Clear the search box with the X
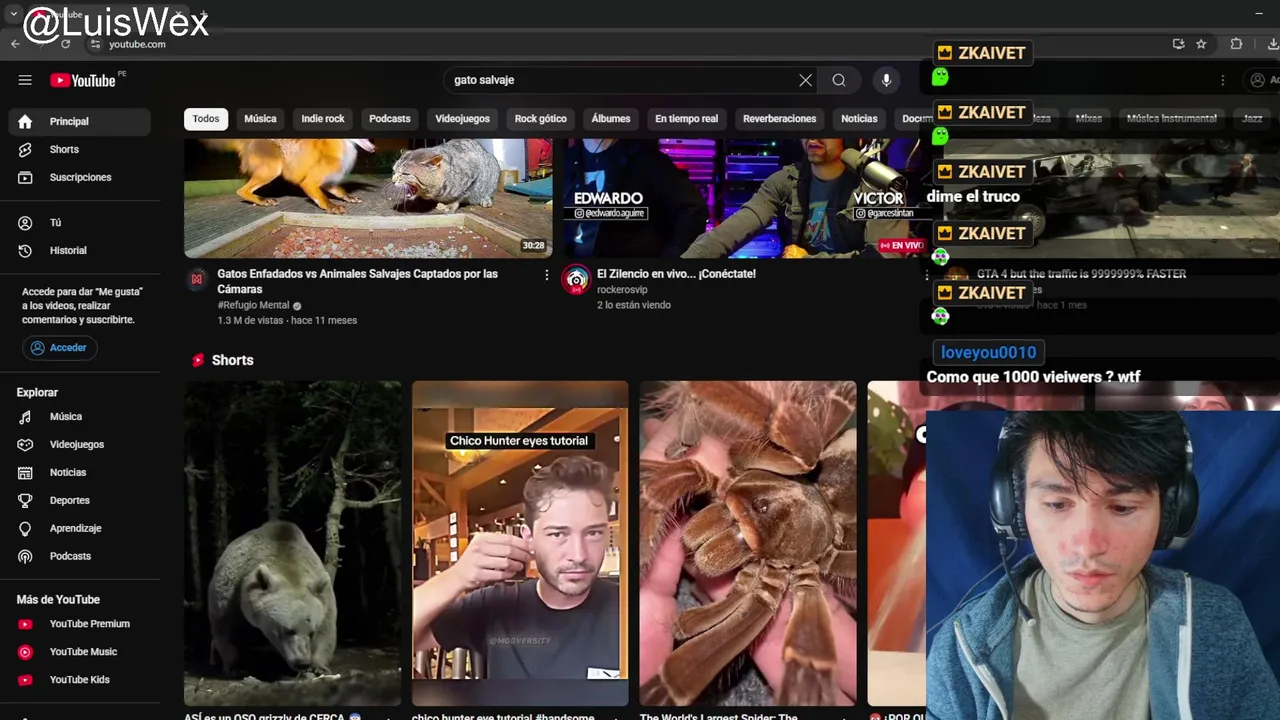Image resolution: width=1280 pixels, height=720 pixels. point(806,80)
